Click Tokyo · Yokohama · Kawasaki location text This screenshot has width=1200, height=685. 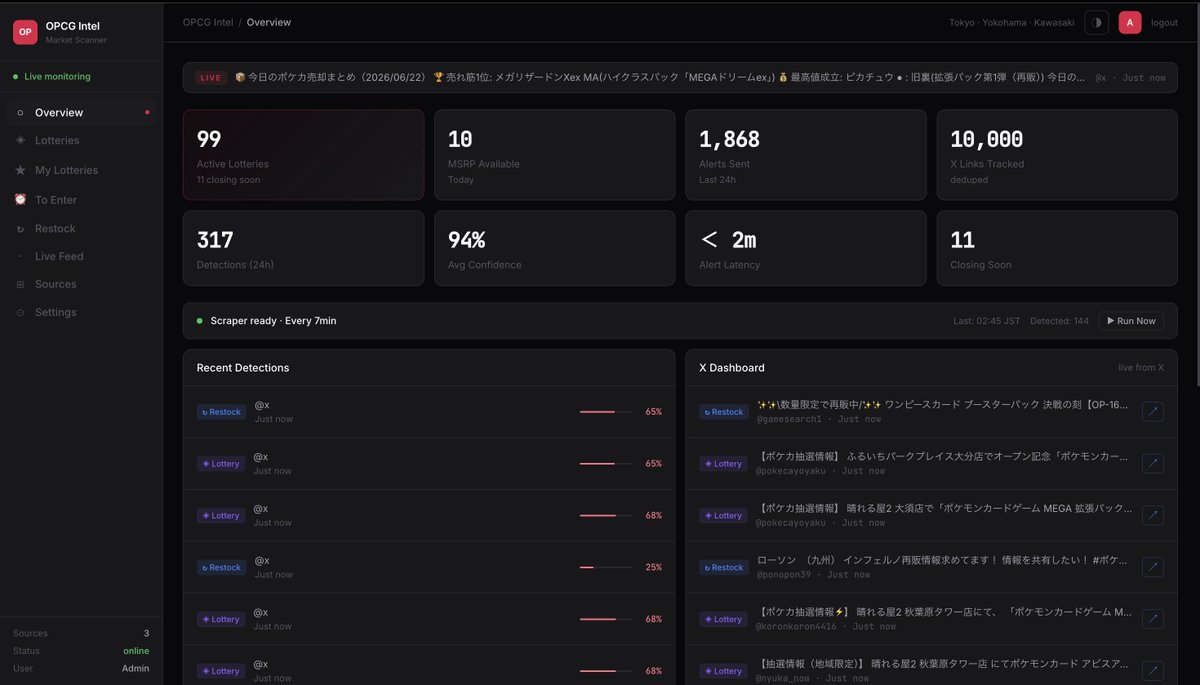[x=1012, y=22]
